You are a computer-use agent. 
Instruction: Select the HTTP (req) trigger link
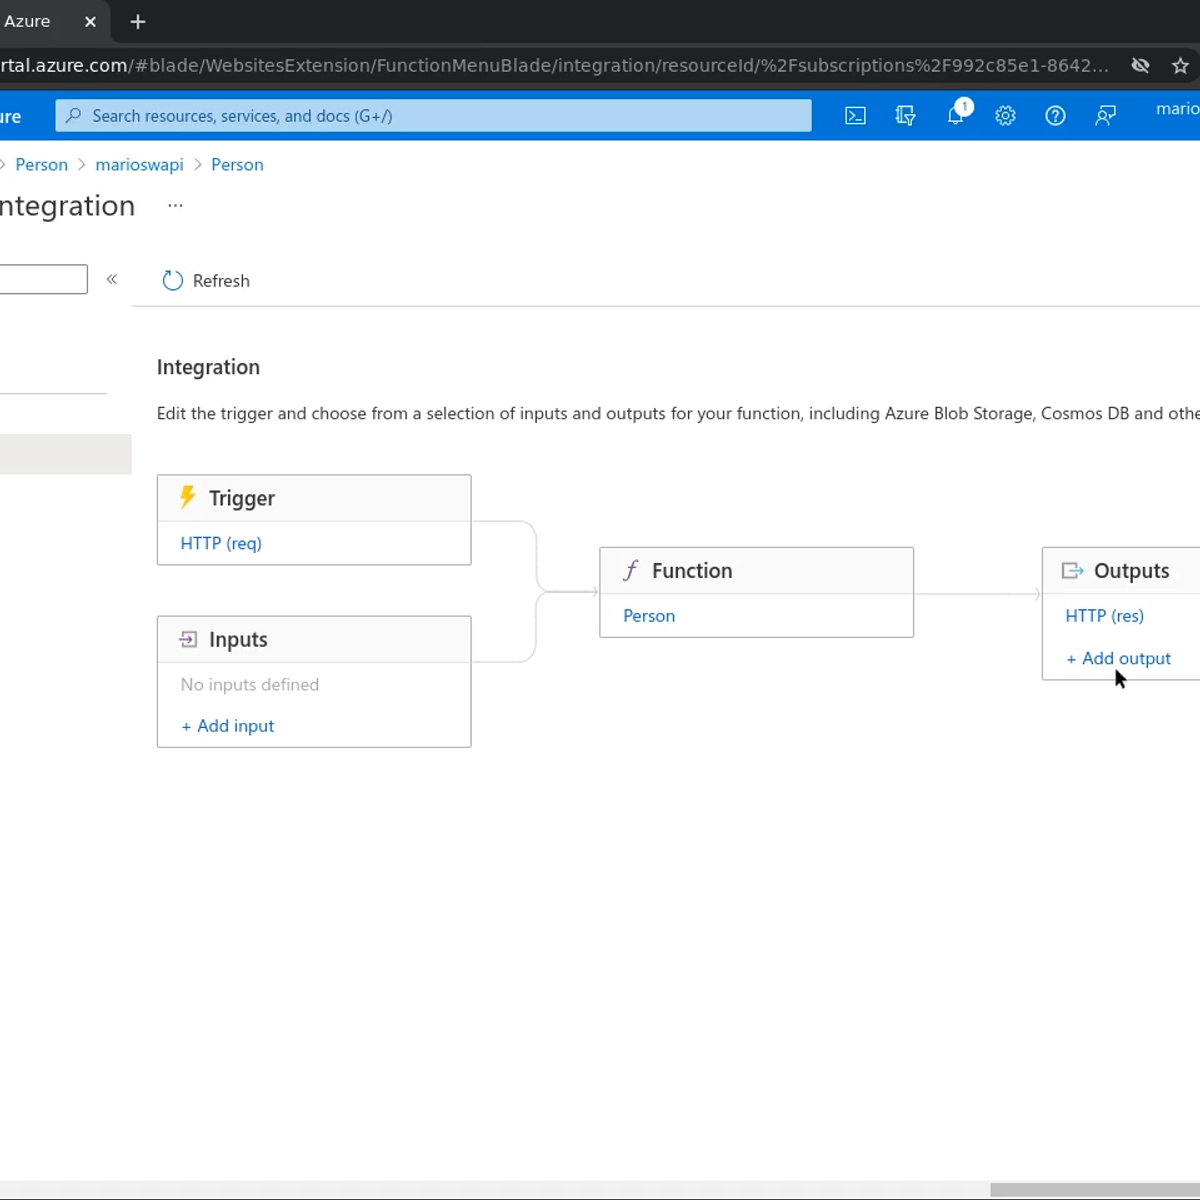[221, 543]
